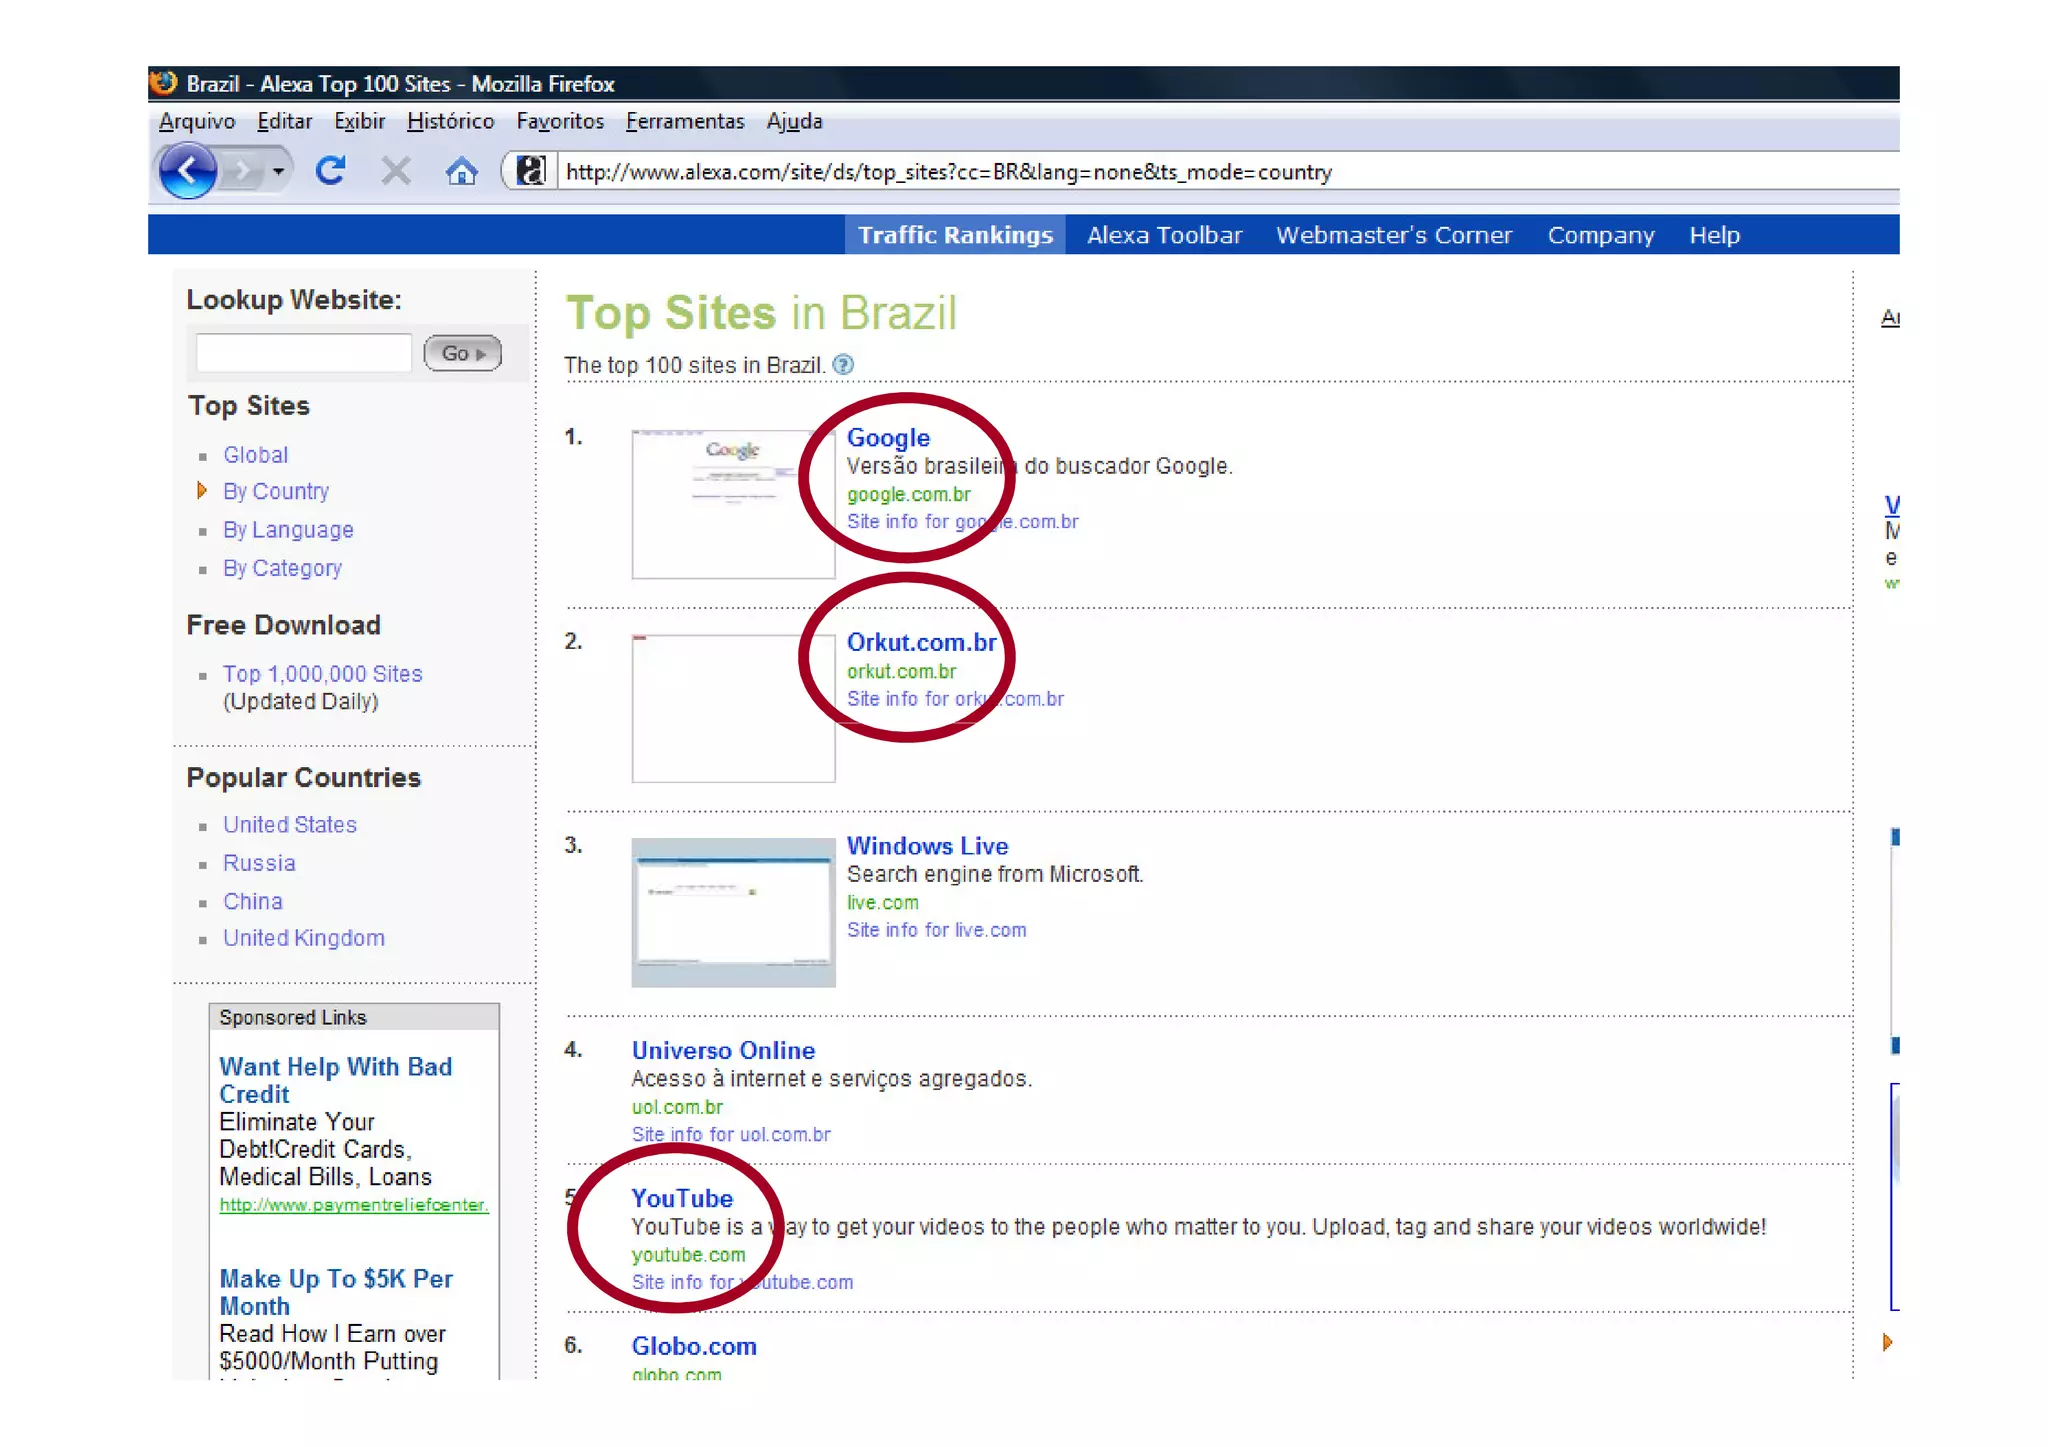
Task: Open the back/forward history dropdown arrow
Action: pyautogui.click(x=278, y=172)
